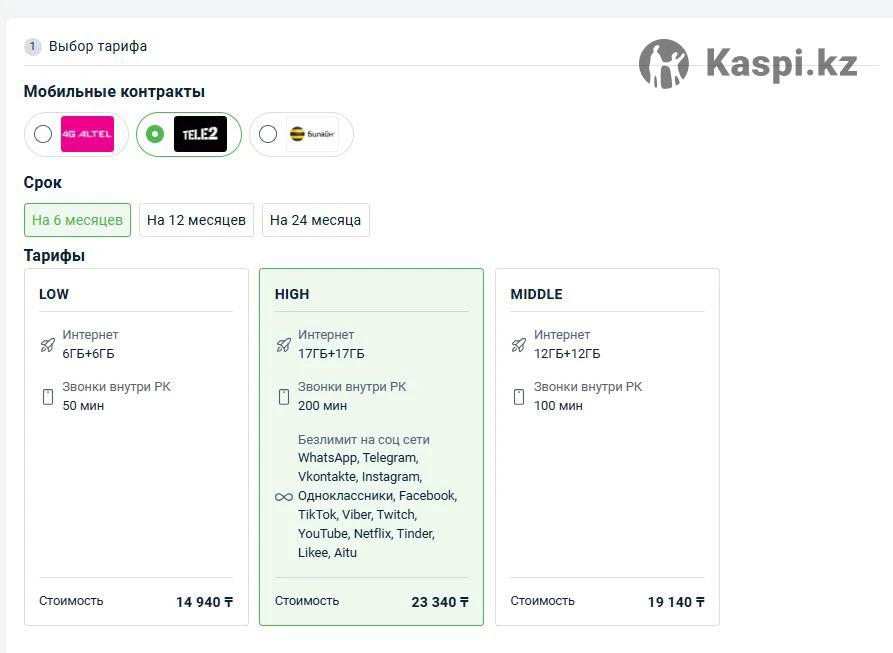Click the 'Безлимит на соц сети' label
This screenshot has height=653, width=893.
364,440
